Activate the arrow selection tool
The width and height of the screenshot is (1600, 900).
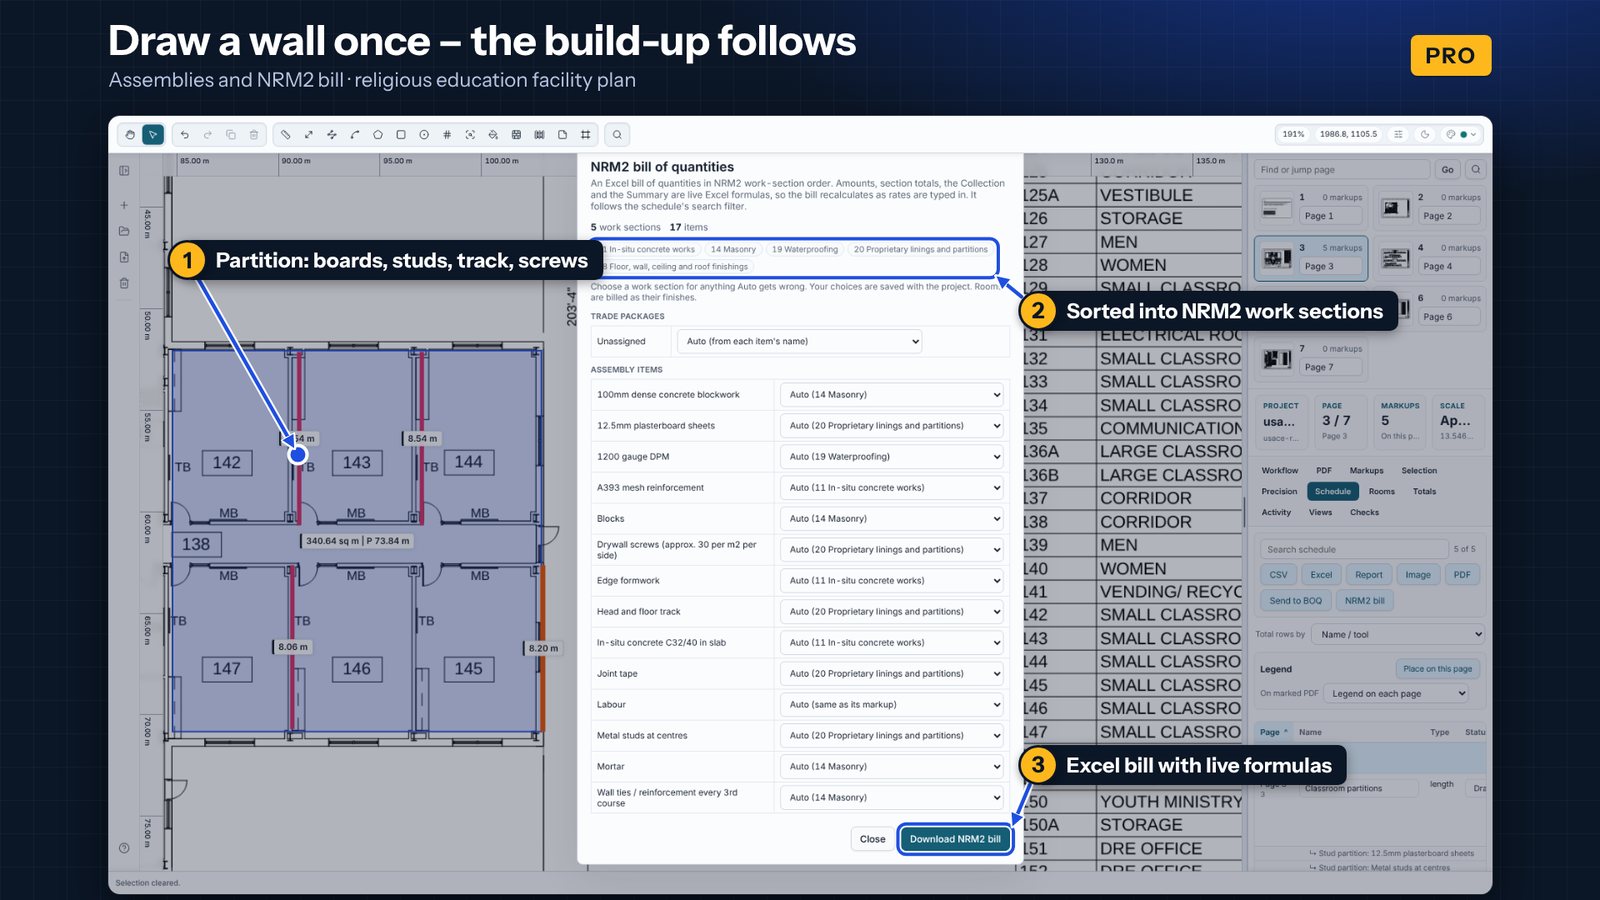[x=153, y=134]
